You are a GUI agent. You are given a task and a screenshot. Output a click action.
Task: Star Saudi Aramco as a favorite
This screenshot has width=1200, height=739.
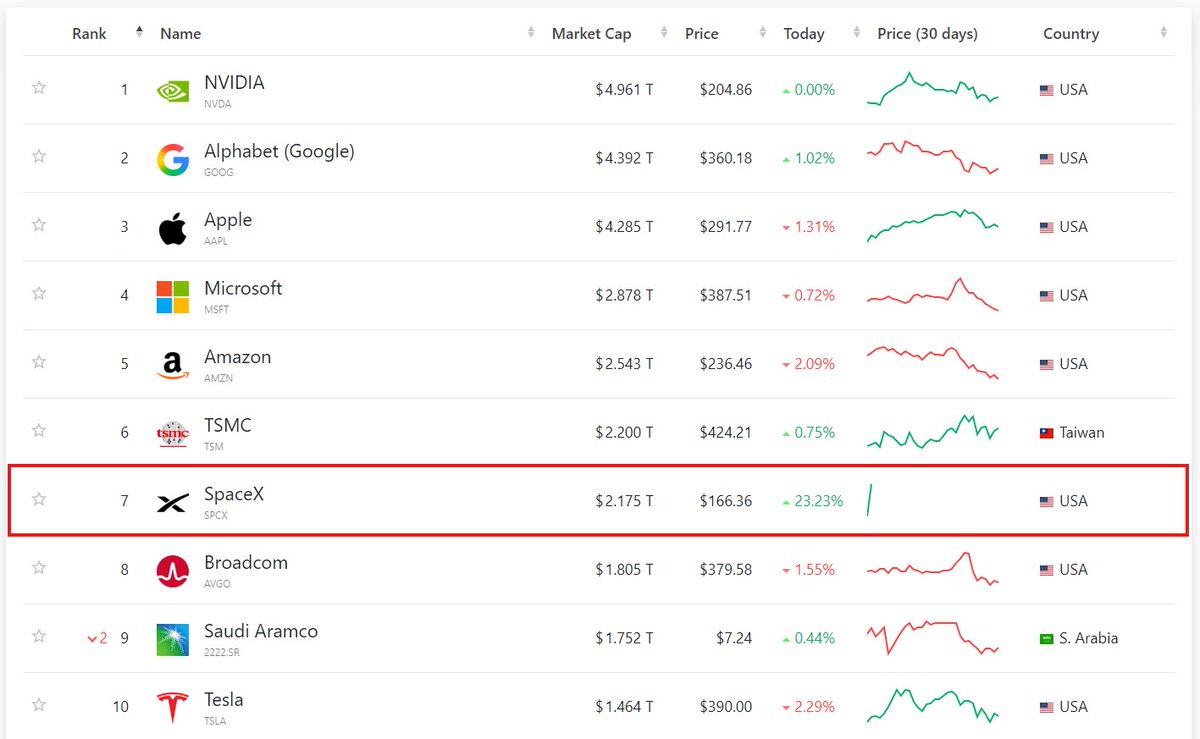(x=39, y=636)
